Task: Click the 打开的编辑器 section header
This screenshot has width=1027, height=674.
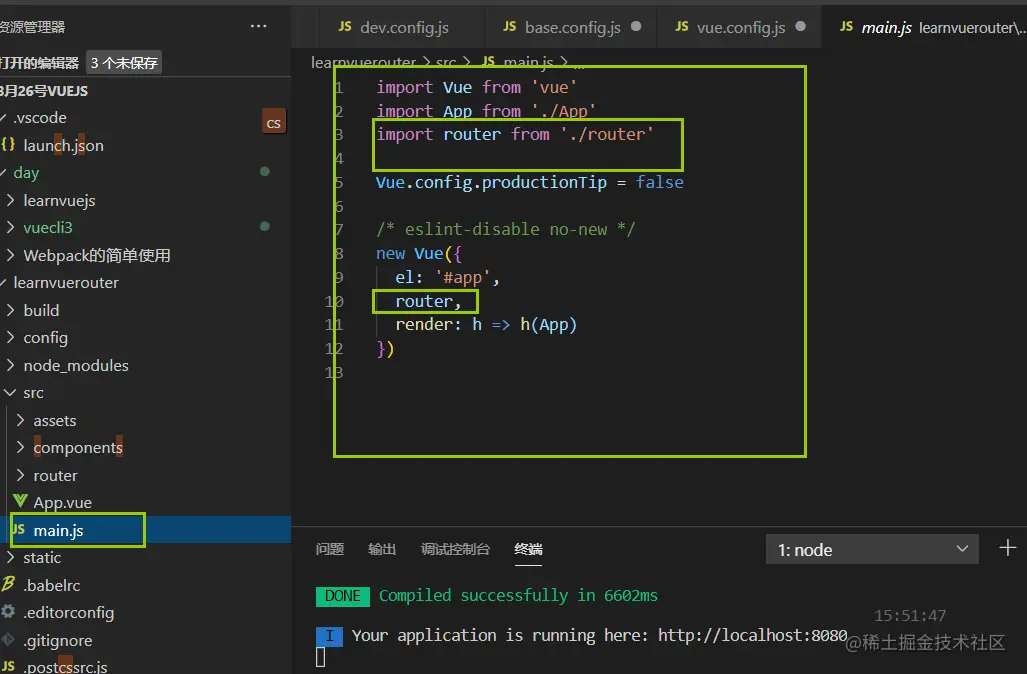Action: pos(39,63)
